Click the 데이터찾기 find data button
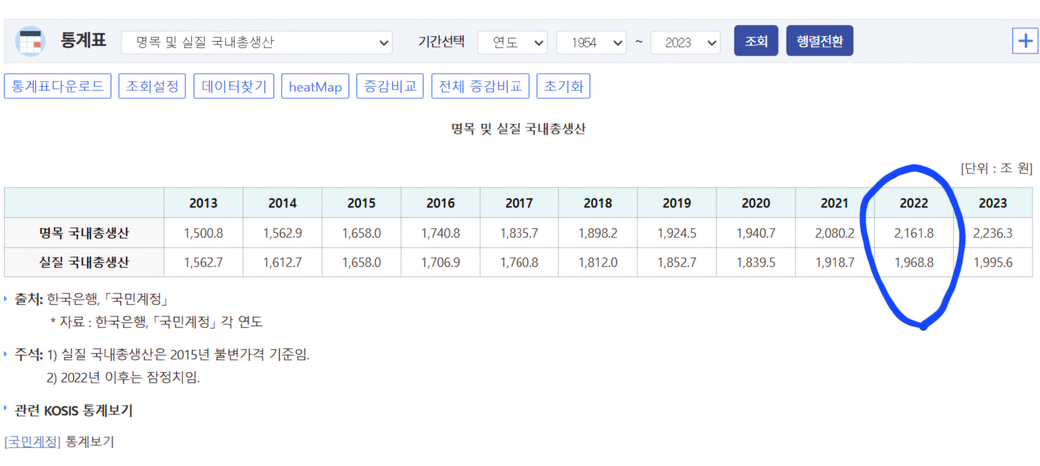 pos(234,86)
